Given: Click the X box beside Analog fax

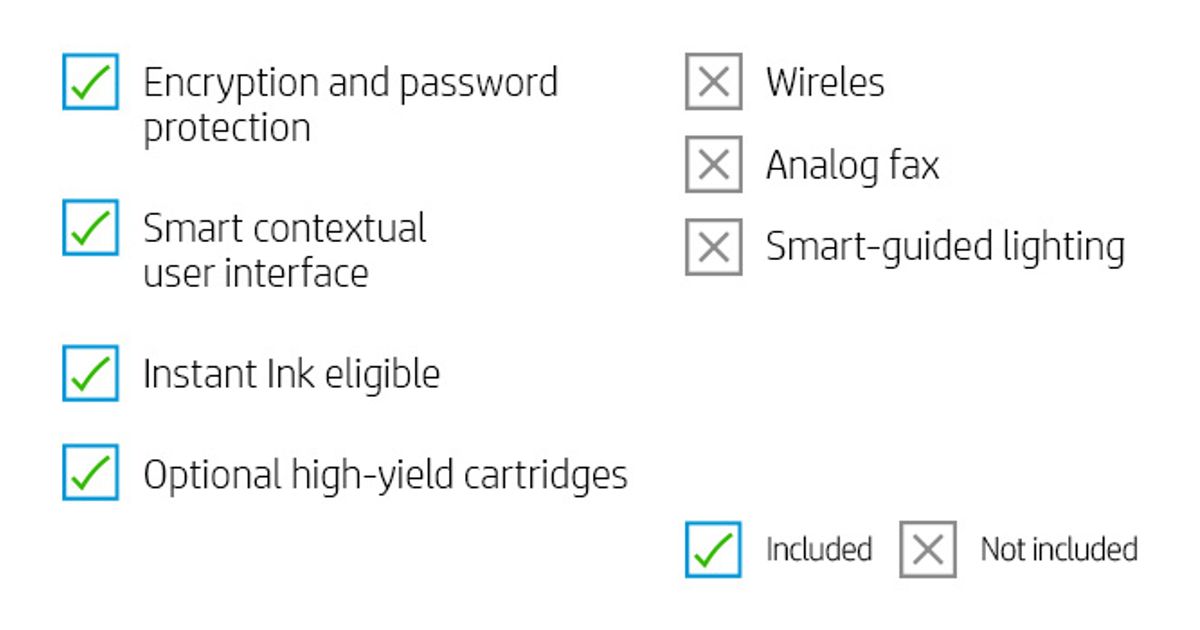Looking at the screenshot, I should [713, 164].
